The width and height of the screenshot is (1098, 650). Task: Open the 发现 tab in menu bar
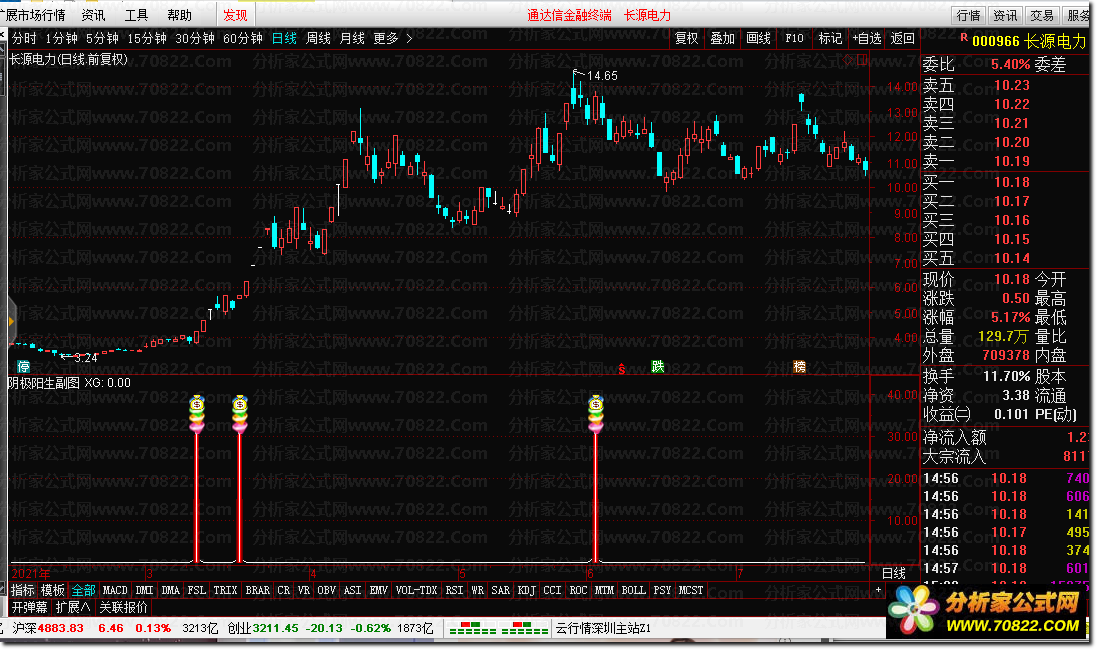[235, 15]
